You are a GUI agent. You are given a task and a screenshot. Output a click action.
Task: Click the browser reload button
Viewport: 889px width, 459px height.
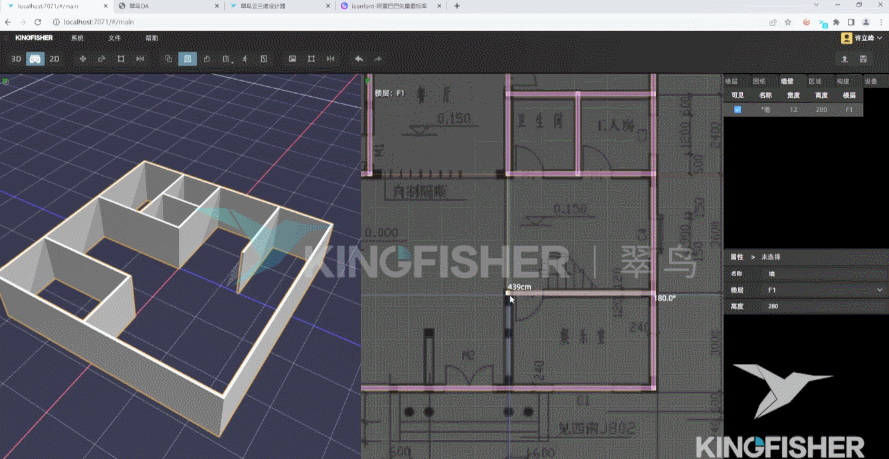[37, 22]
